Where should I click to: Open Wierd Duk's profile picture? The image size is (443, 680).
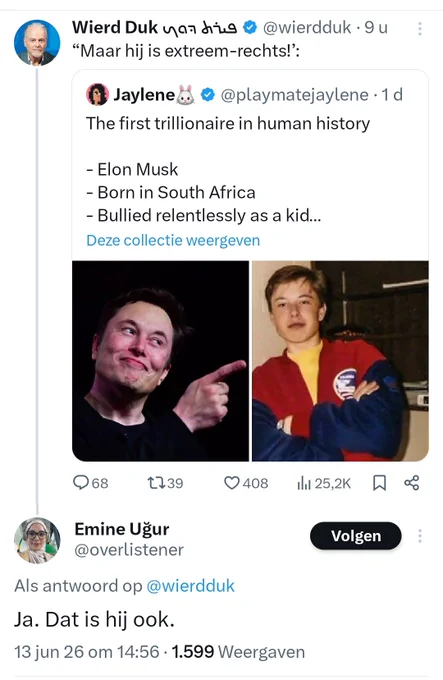[37, 42]
